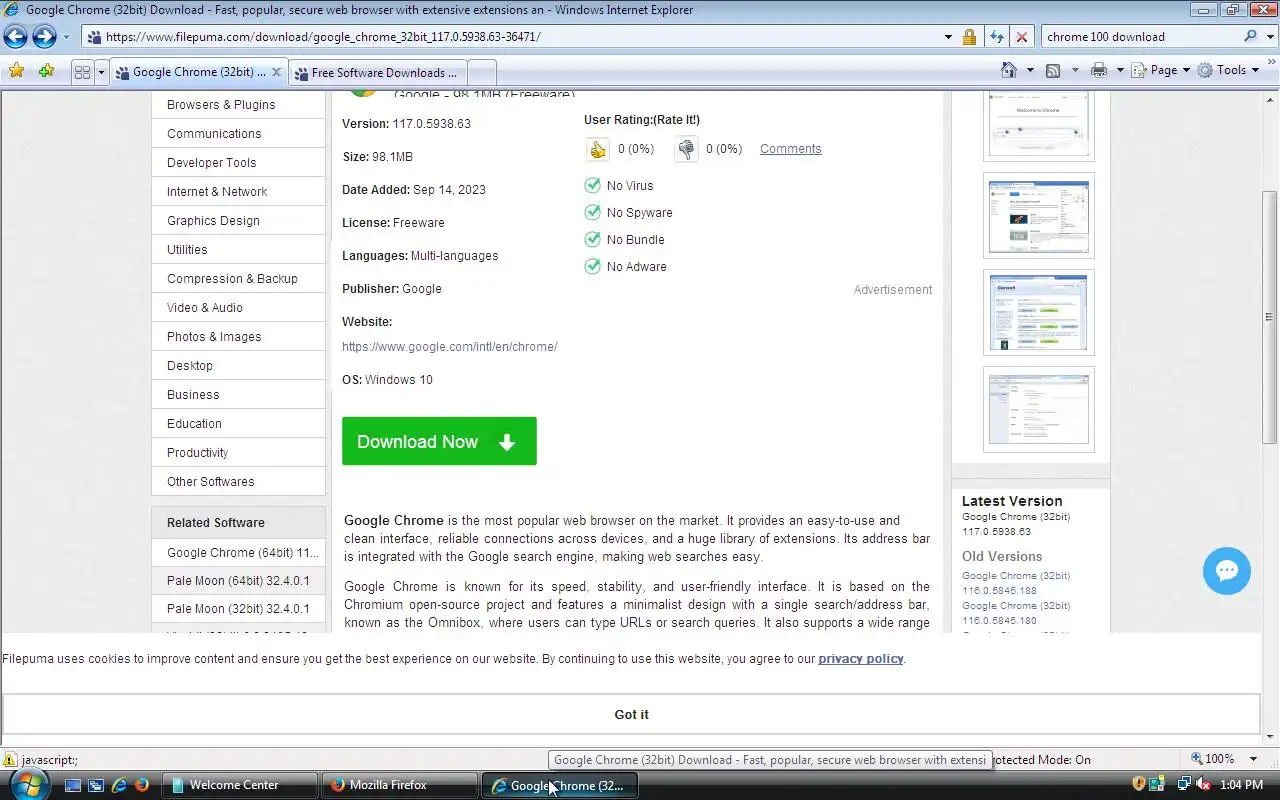Open the Page menu dropdown
This screenshot has width=1280, height=800.
point(1160,70)
